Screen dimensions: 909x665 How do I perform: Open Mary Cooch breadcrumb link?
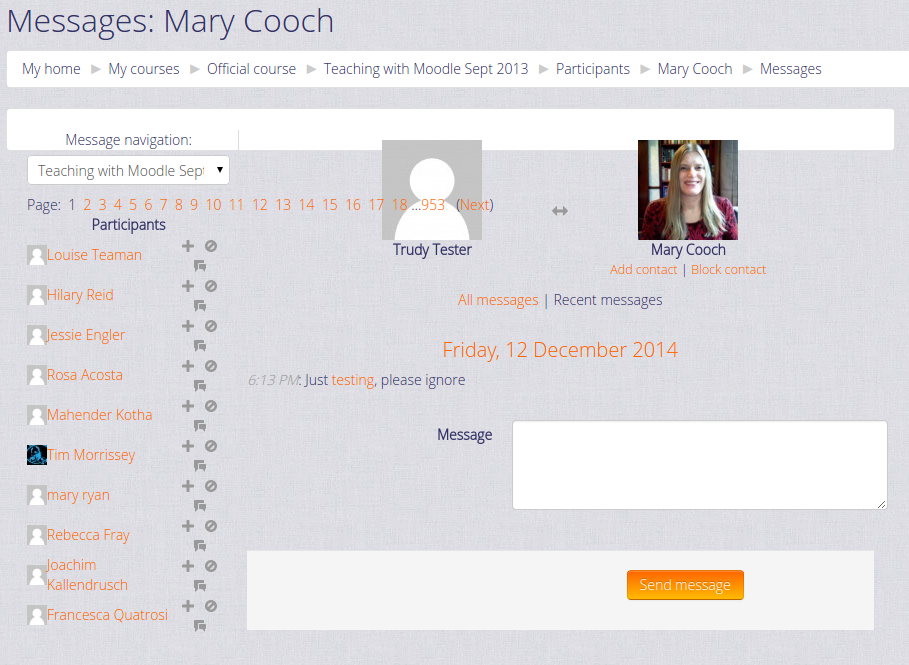tap(695, 69)
